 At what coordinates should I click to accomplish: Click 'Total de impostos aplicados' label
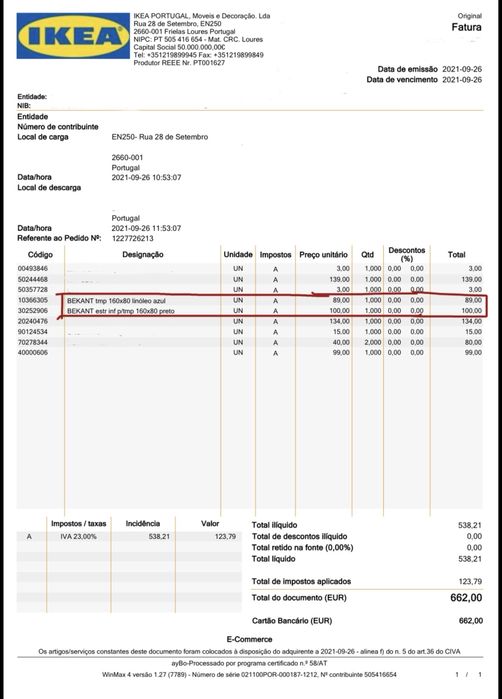[x=301, y=581]
